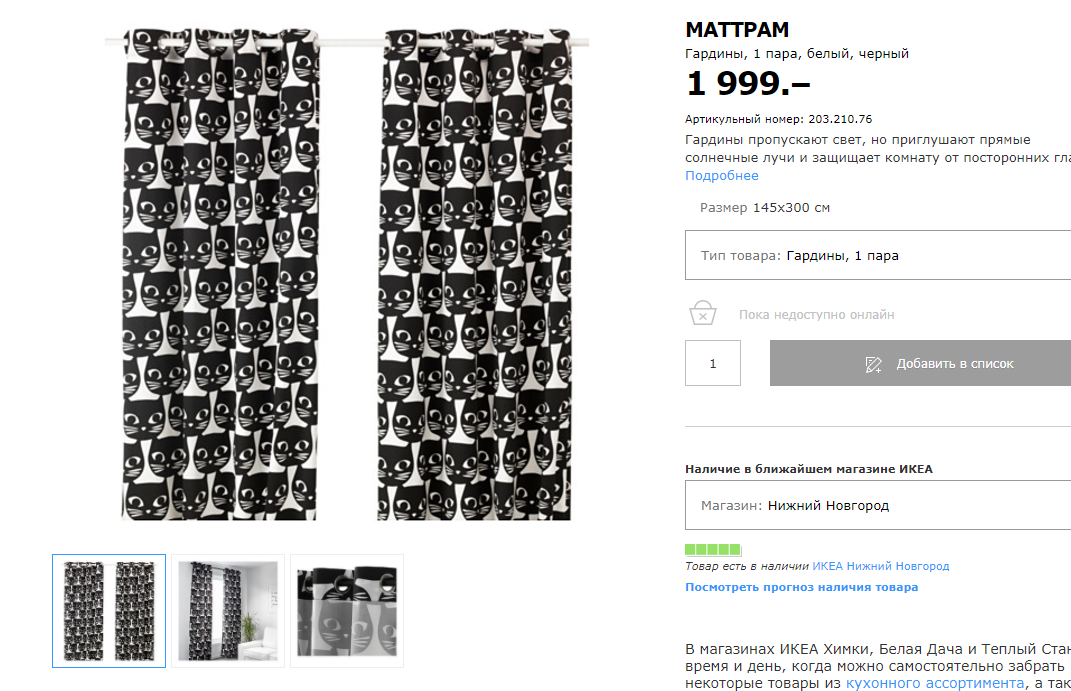Click the pencil list icon on the gray button
Viewport: 1071px width, 691px height.
[x=873, y=364]
